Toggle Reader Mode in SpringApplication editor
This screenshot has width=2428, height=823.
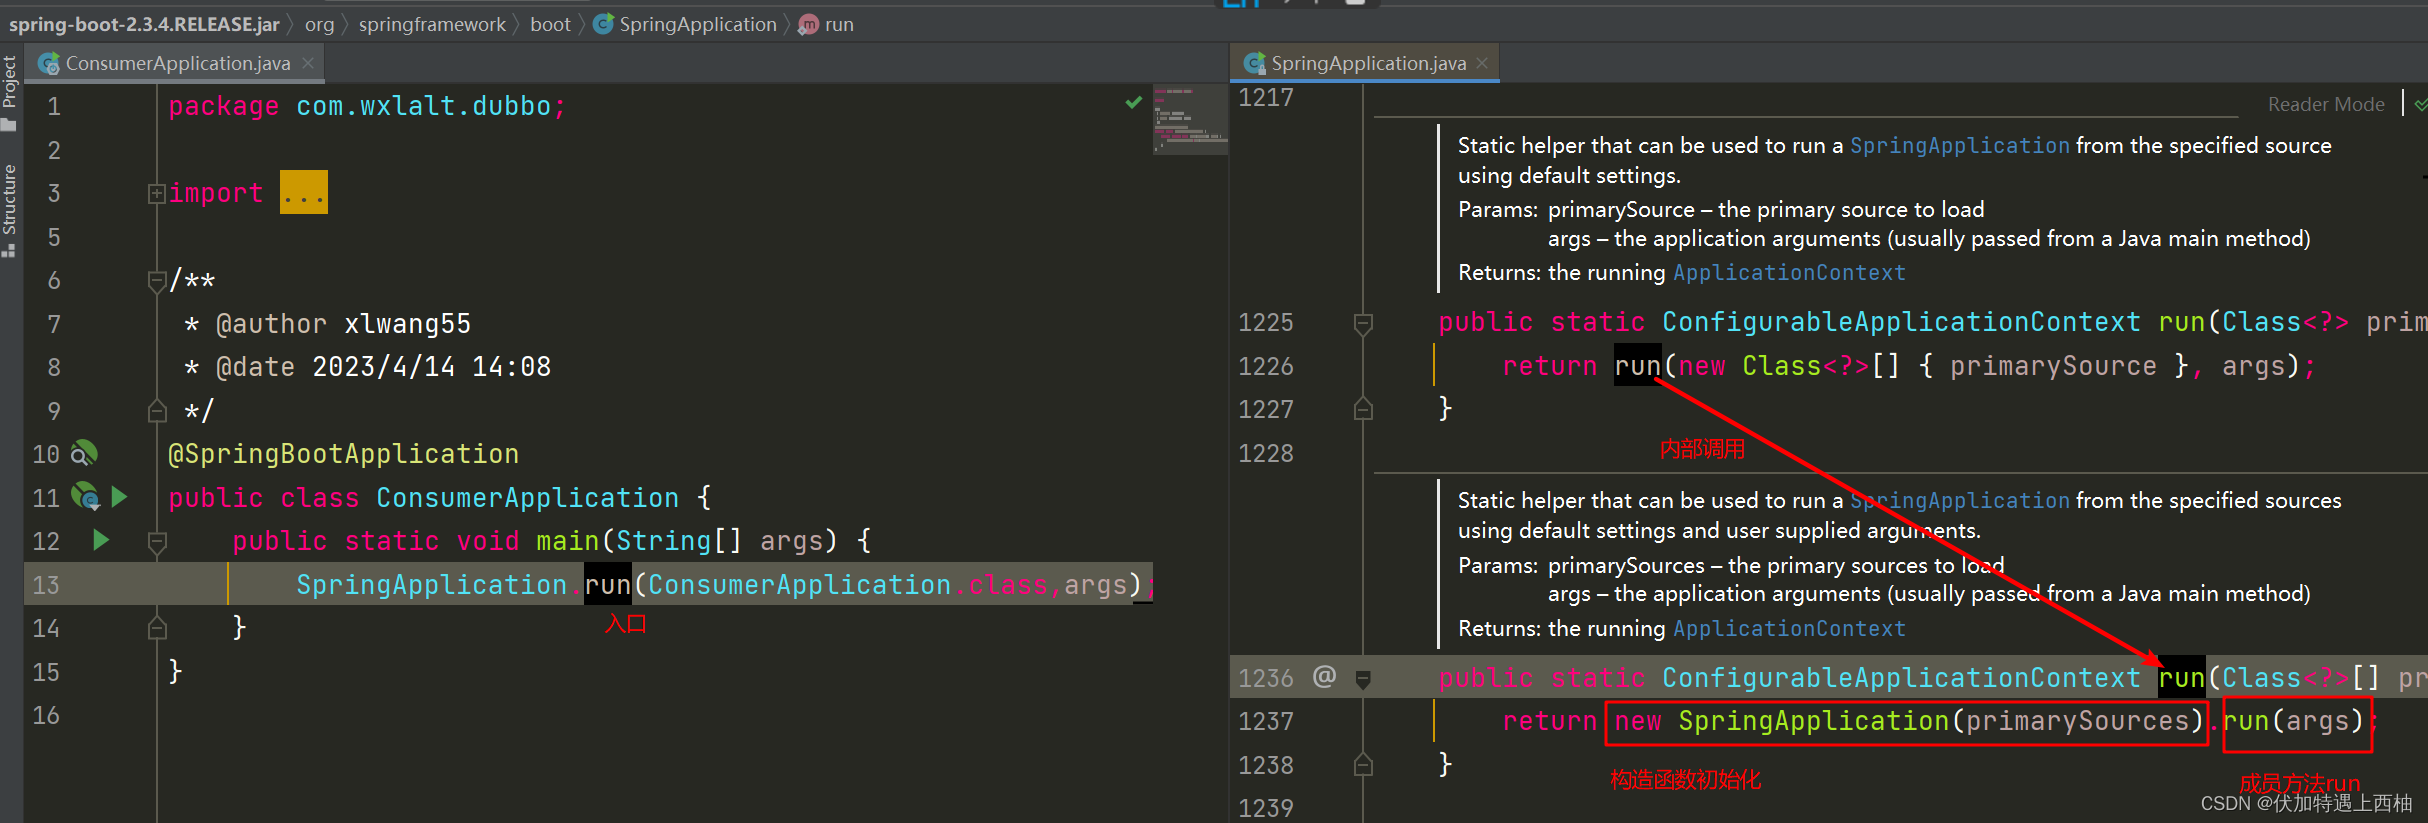[x=2326, y=104]
